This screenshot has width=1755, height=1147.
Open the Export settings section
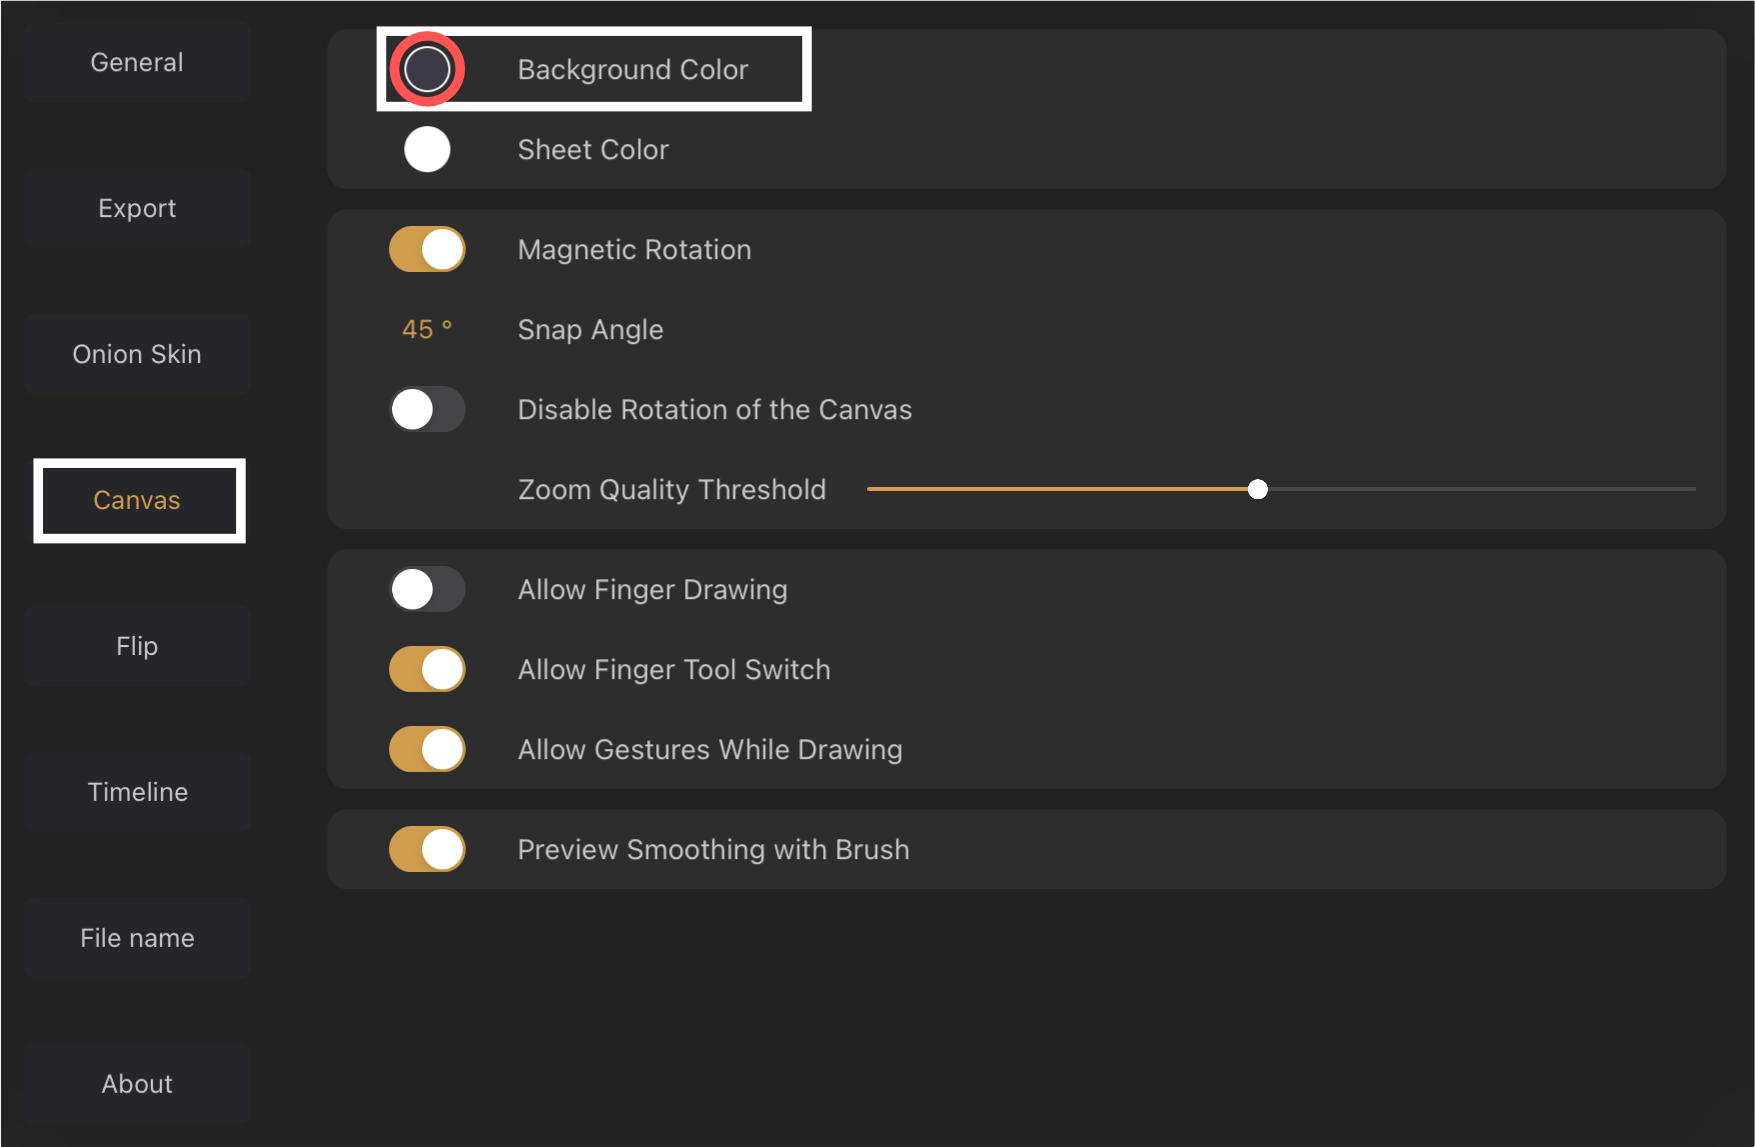click(x=137, y=208)
